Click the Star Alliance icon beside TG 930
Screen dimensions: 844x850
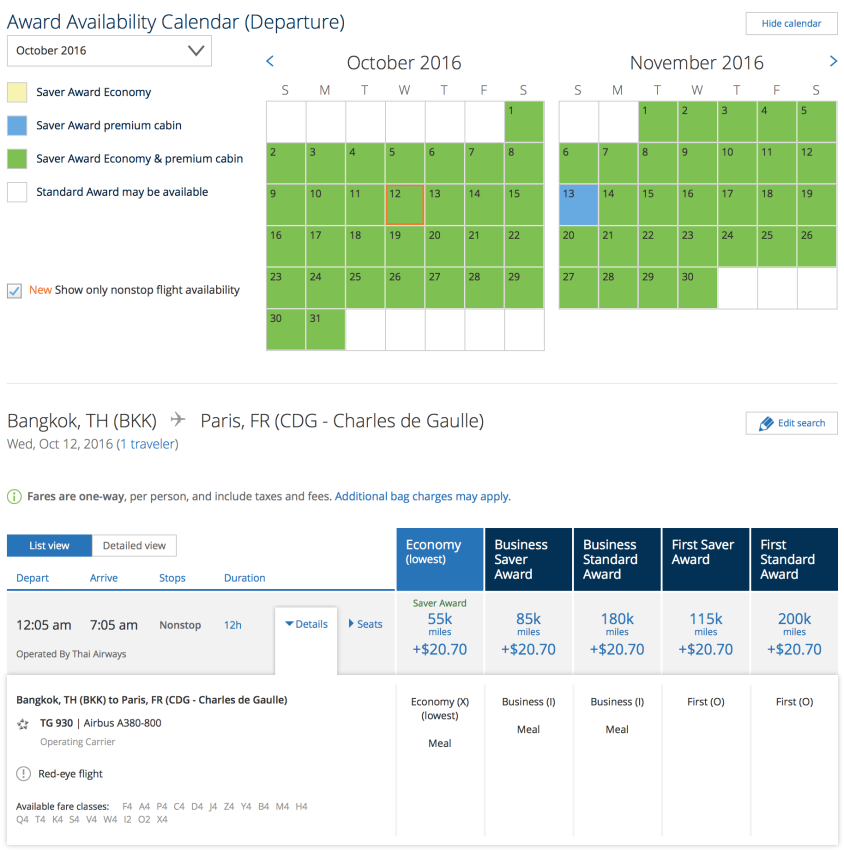click(x=23, y=723)
